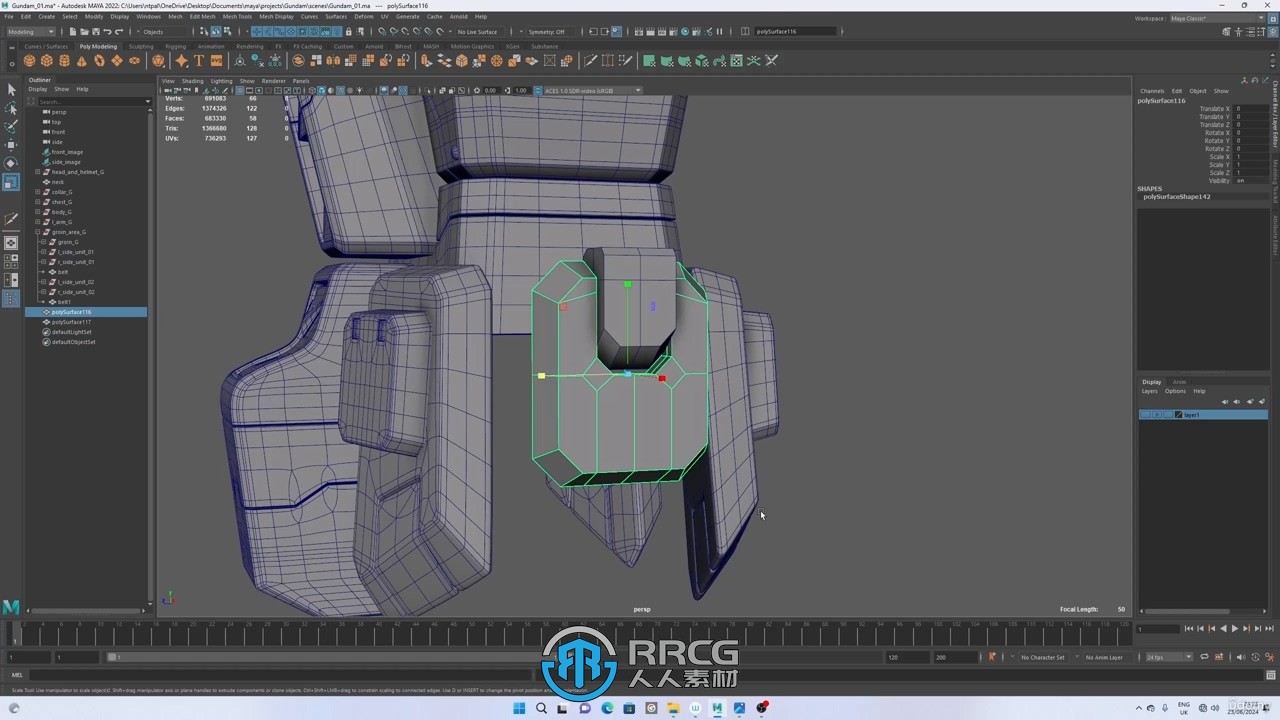The height and width of the screenshot is (720, 1280).
Task: Open the Channels menu in Channel Box
Action: point(1152,91)
